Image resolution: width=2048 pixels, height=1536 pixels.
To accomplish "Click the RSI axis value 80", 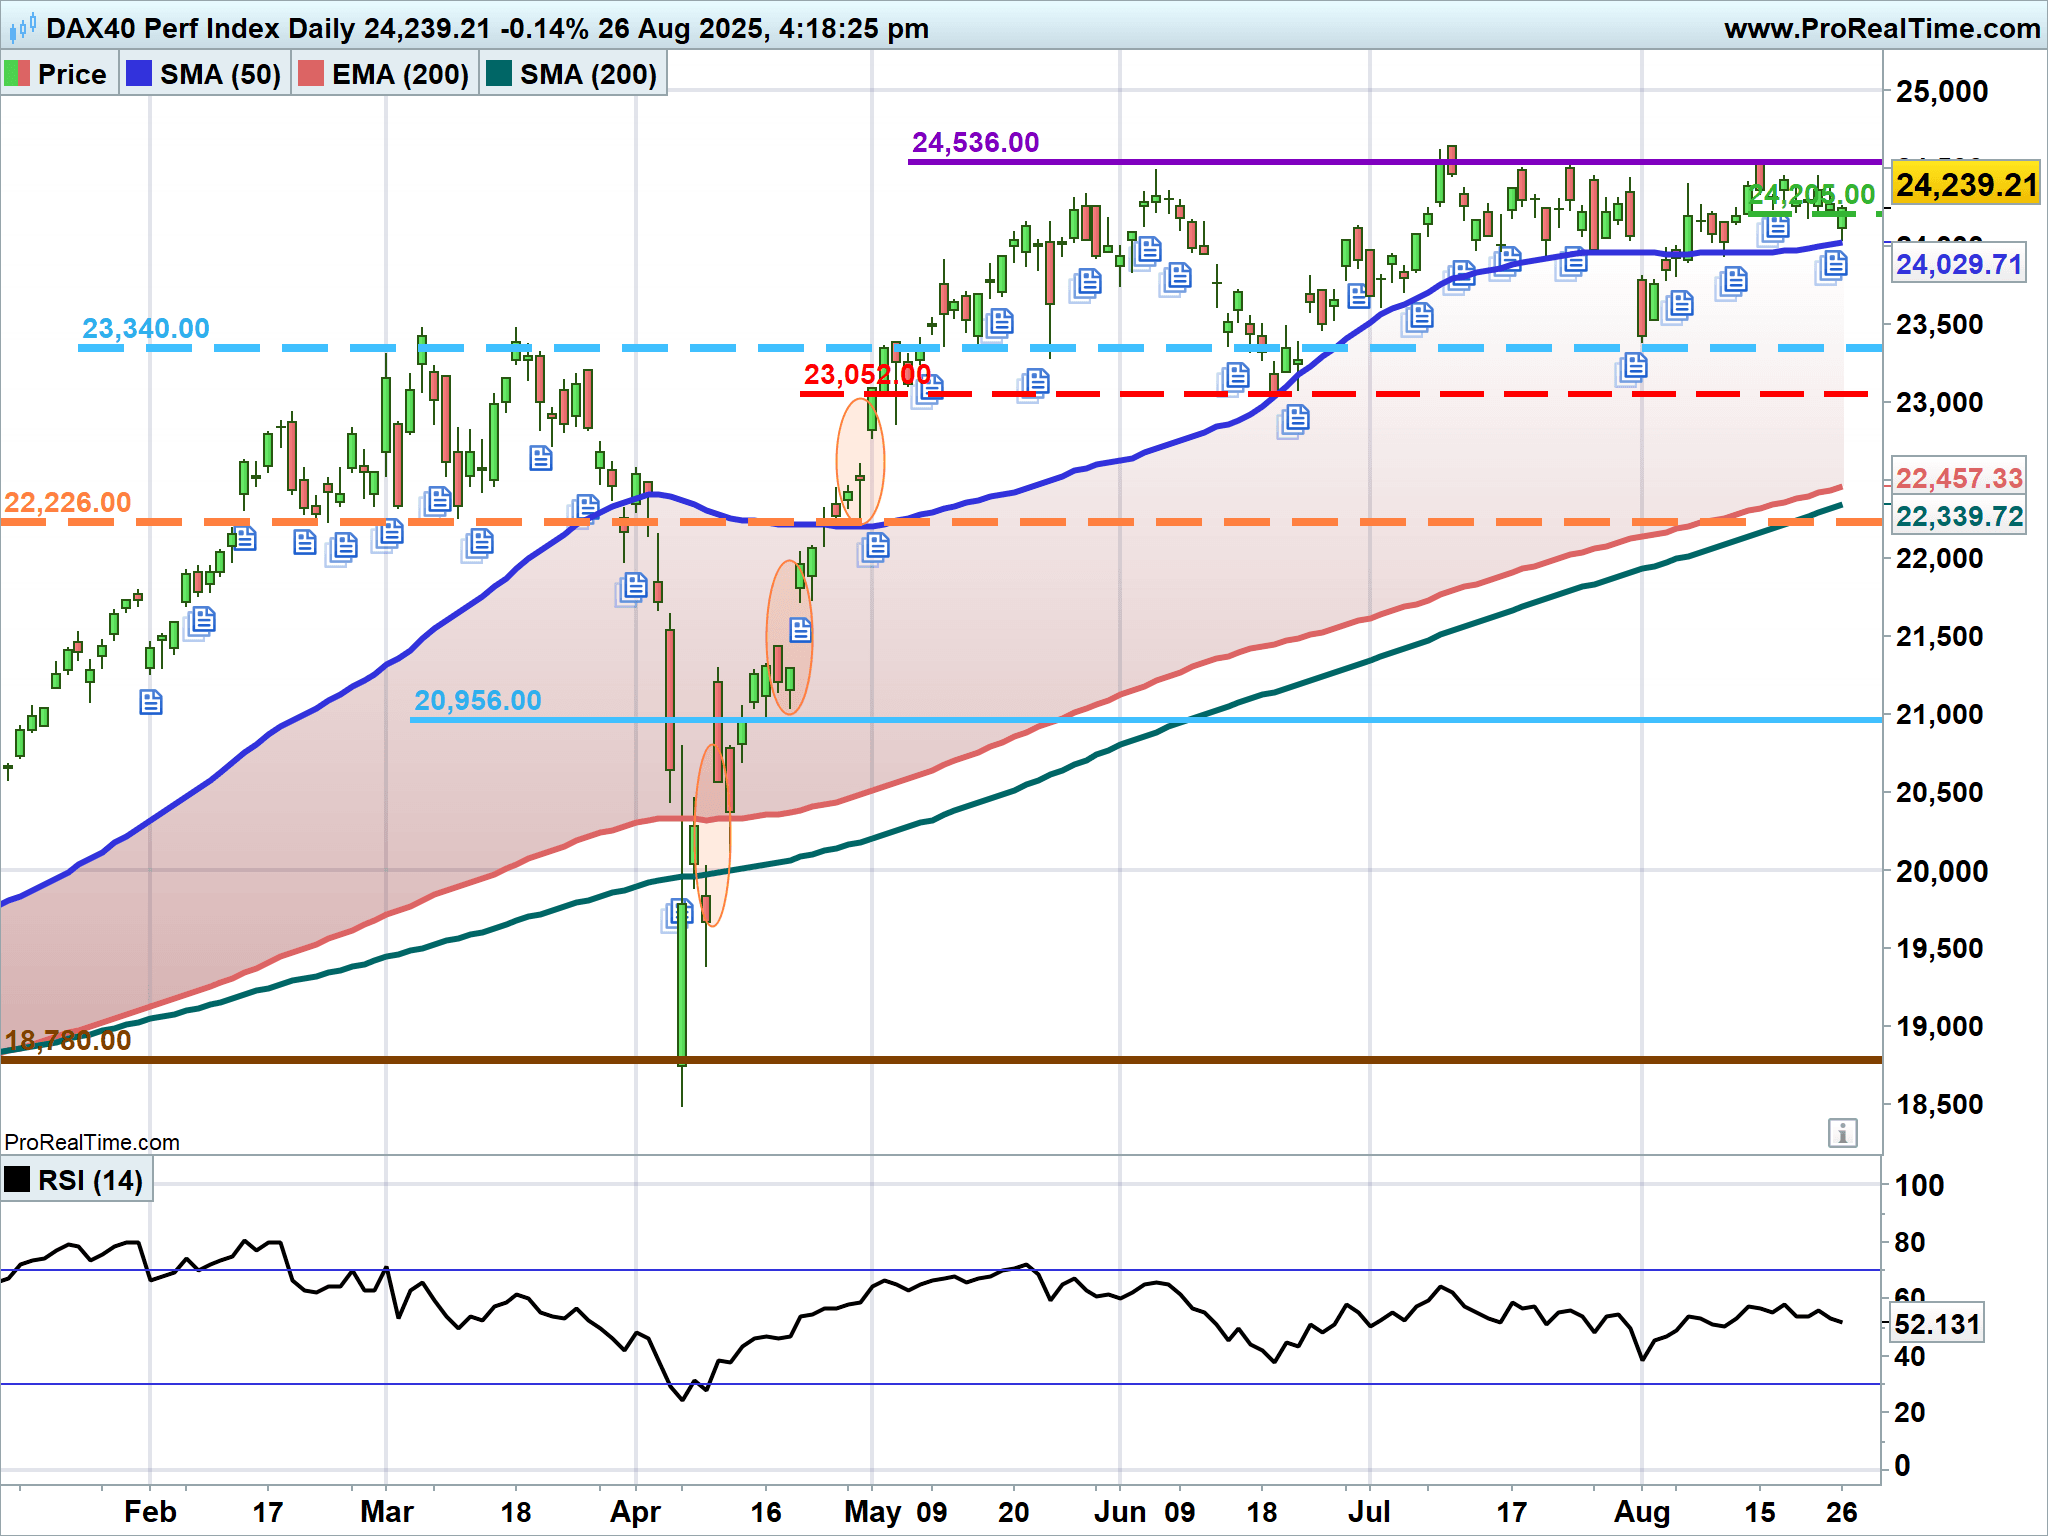I will 1910,1242.
